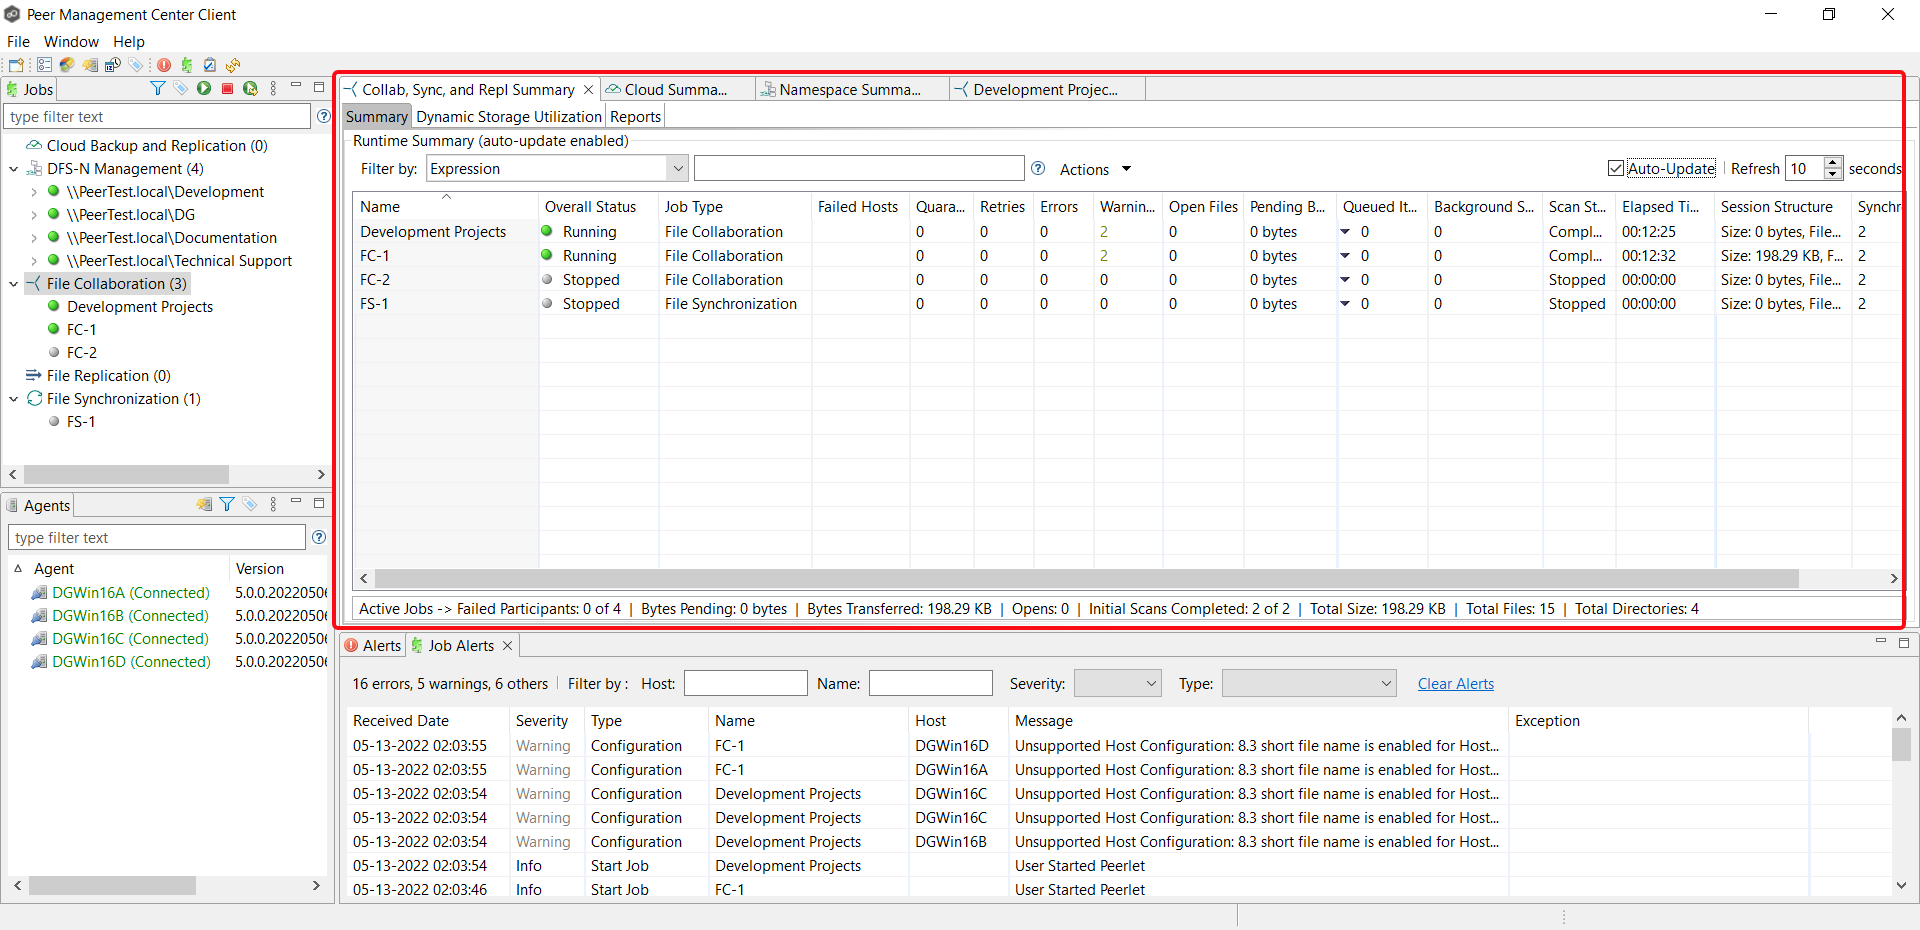
Task: Click the calendar clock scheduler icon
Action: click(x=113, y=65)
